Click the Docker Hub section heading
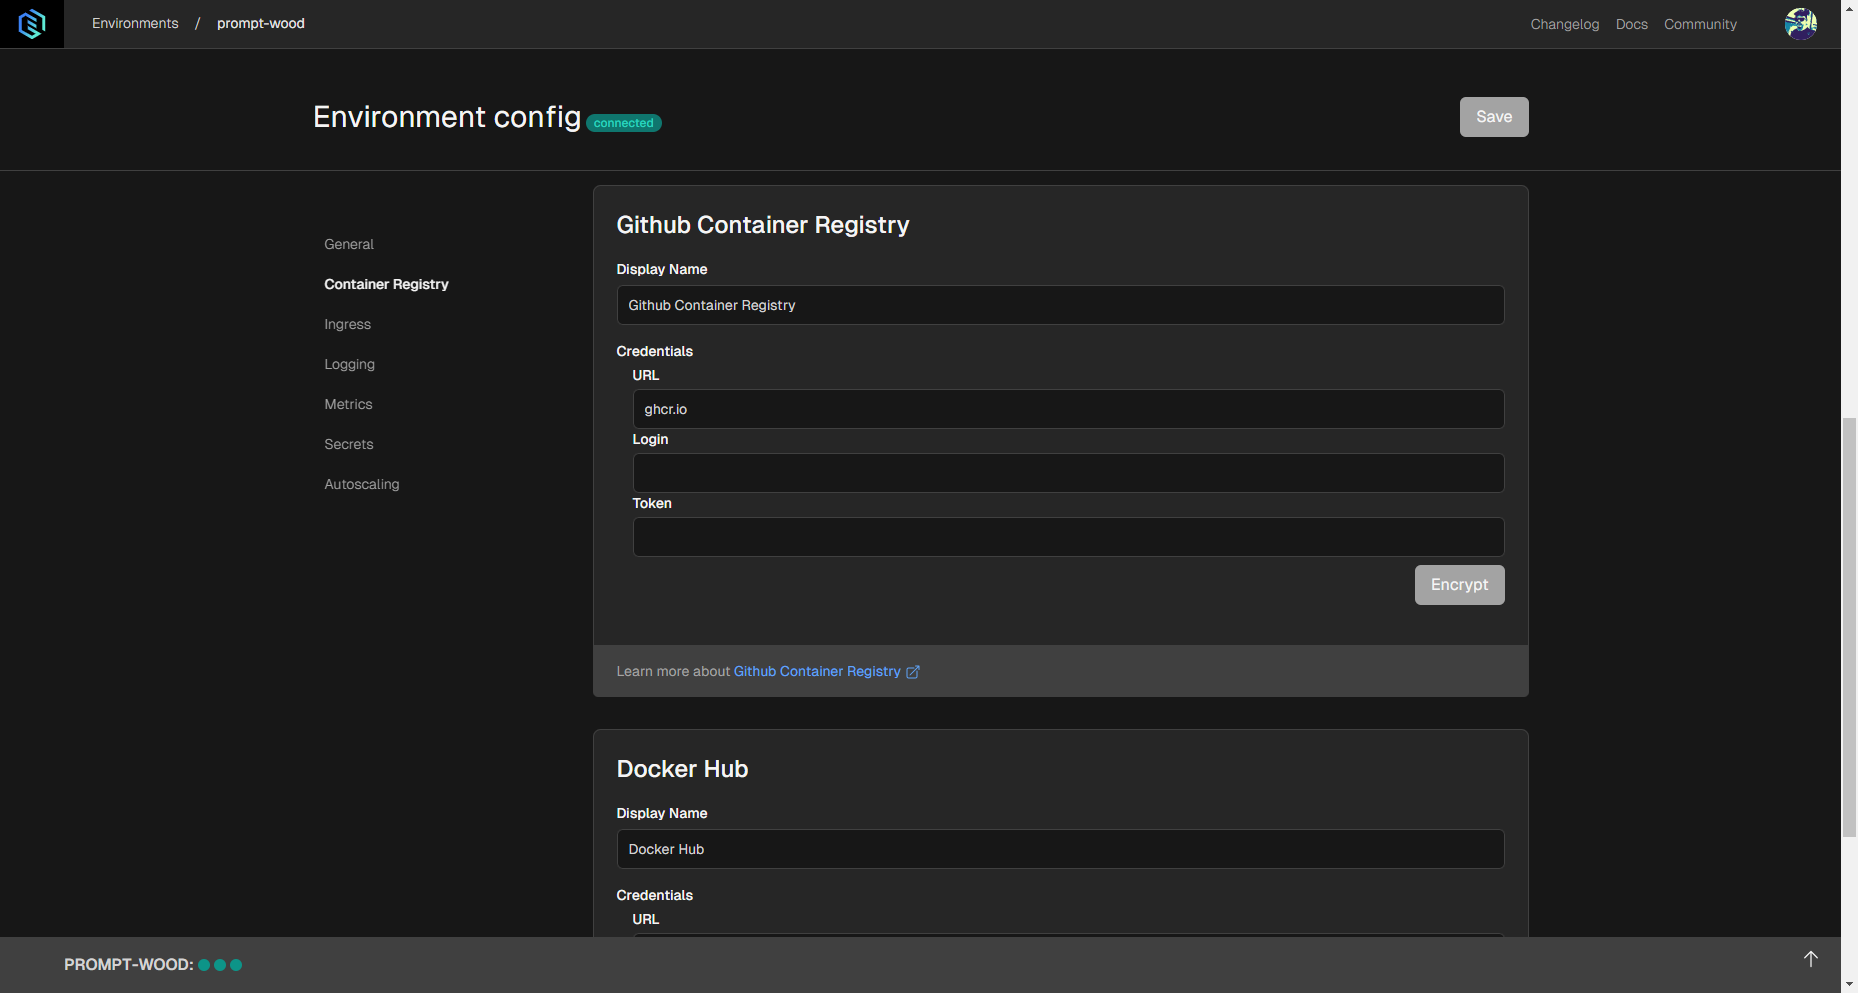The image size is (1858, 993). [682, 769]
